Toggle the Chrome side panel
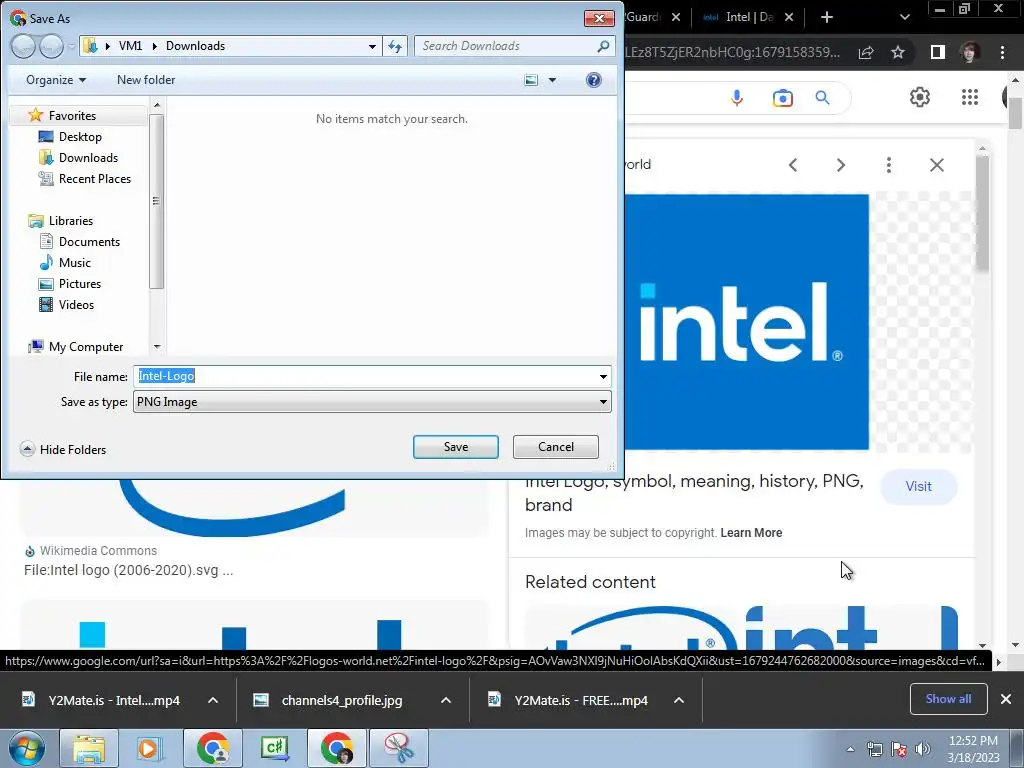Viewport: 1024px width, 768px height. click(937, 52)
